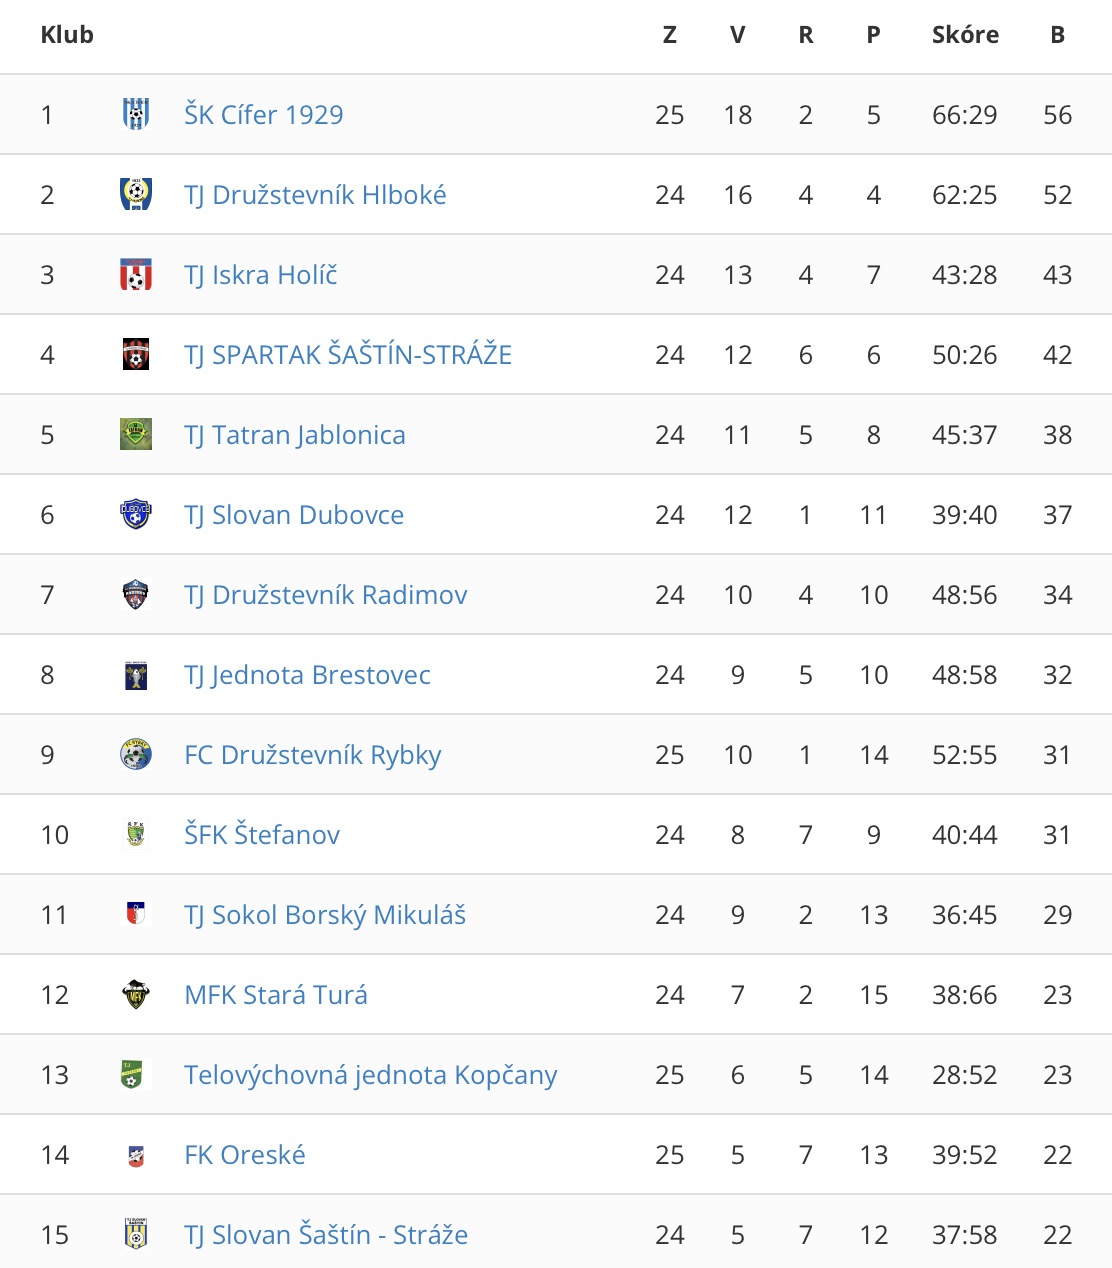Image resolution: width=1112 pixels, height=1268 pixels.
Task: Click the Skóre column header
Action: point(965,35)
